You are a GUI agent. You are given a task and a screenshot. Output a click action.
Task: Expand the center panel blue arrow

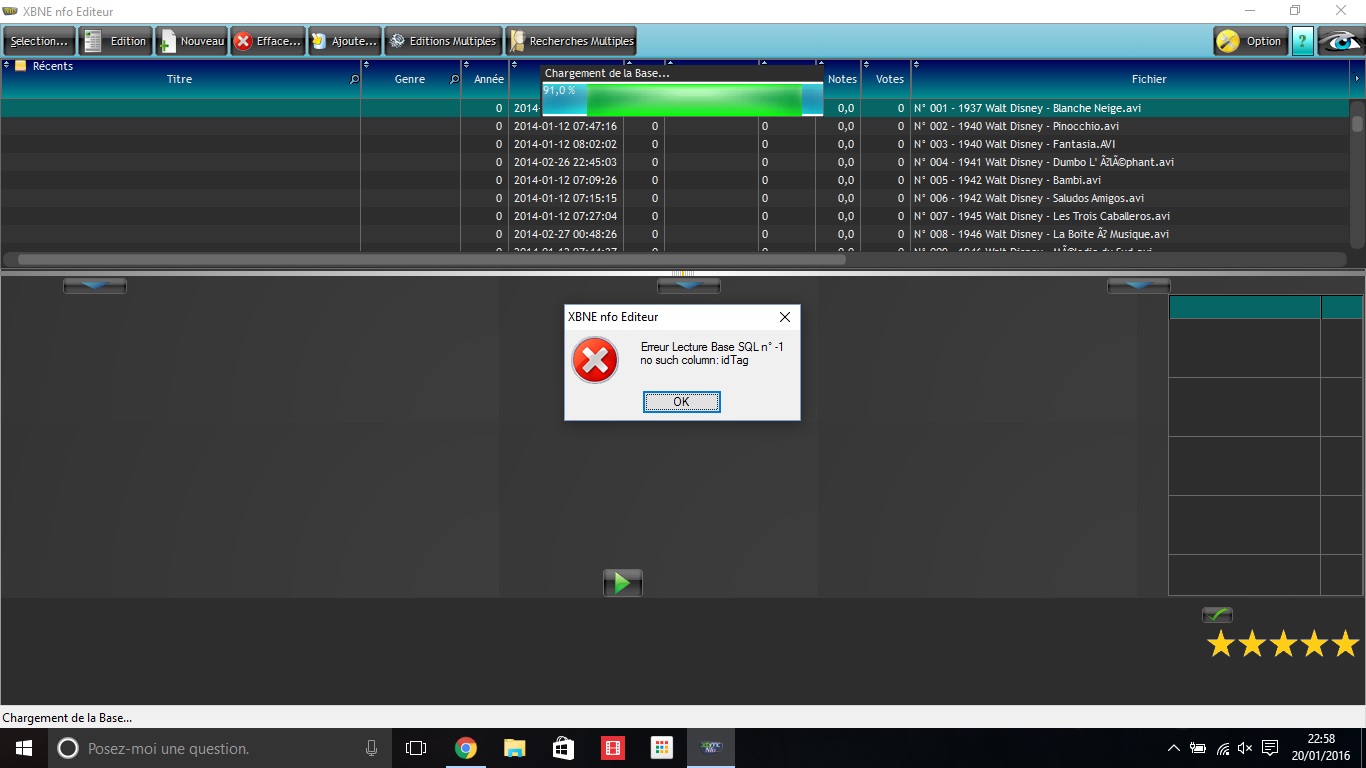(x=688, y=286)
